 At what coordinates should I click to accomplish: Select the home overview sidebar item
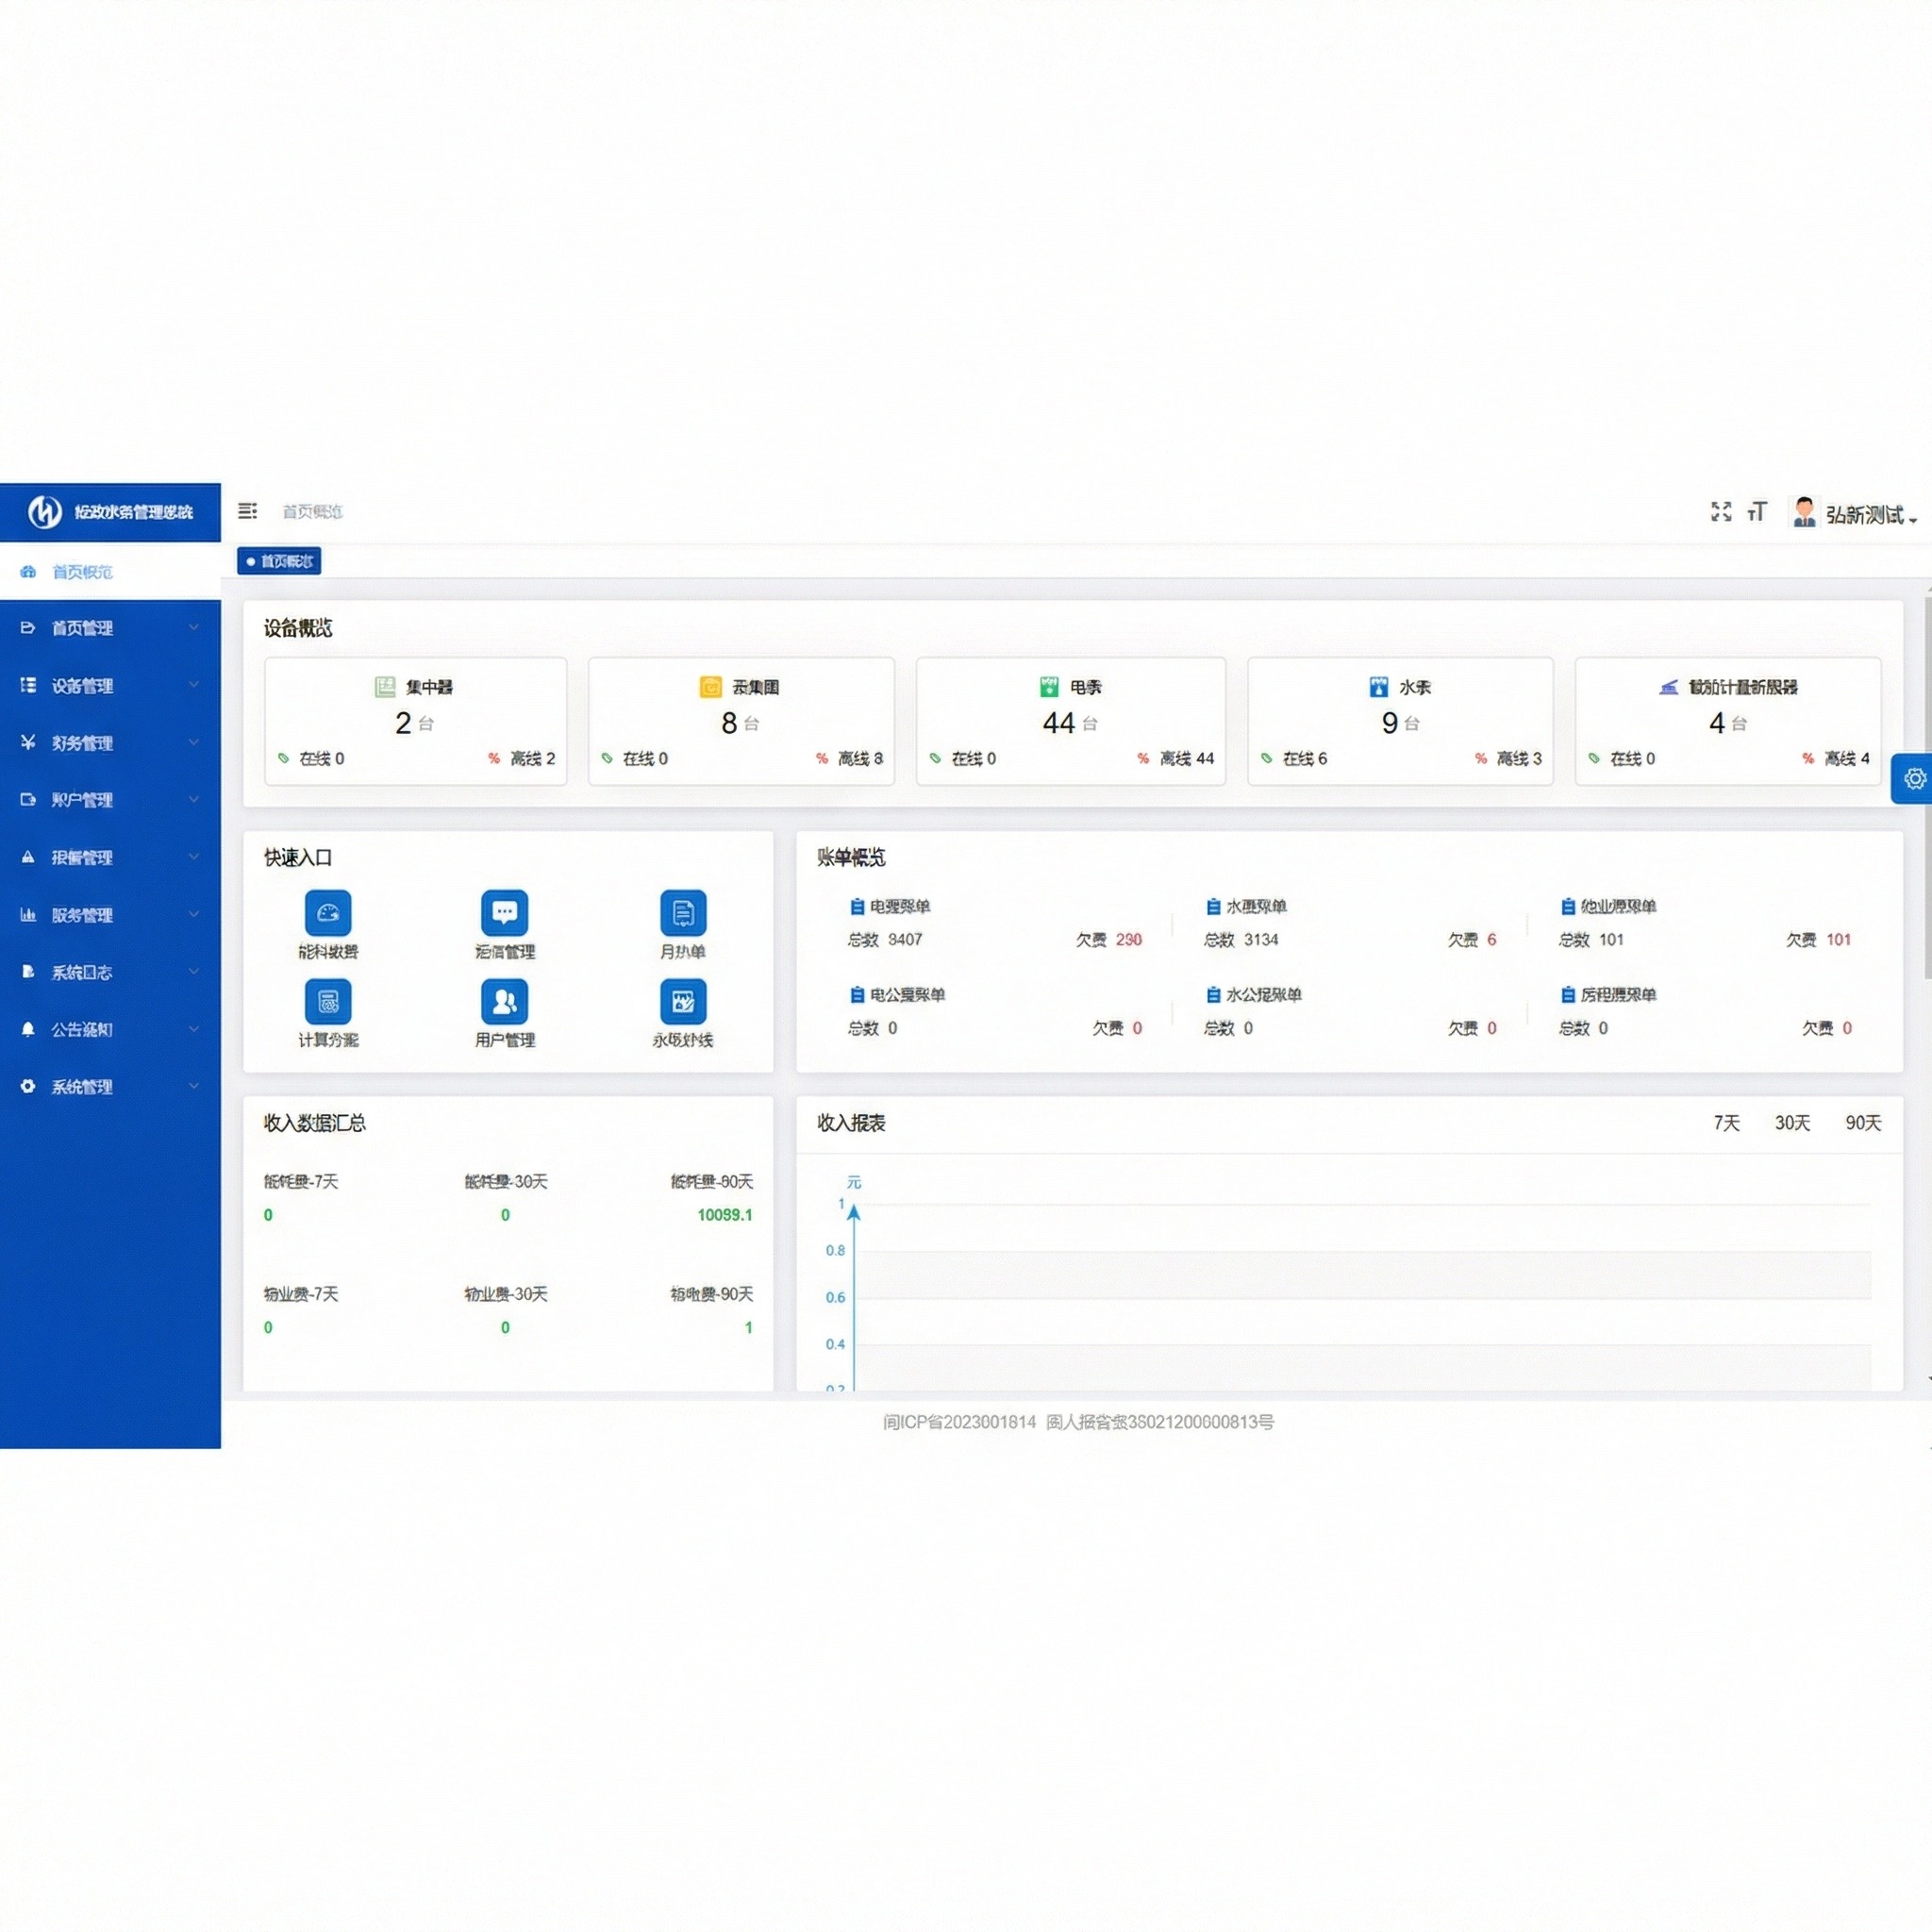tap(110, 571)
